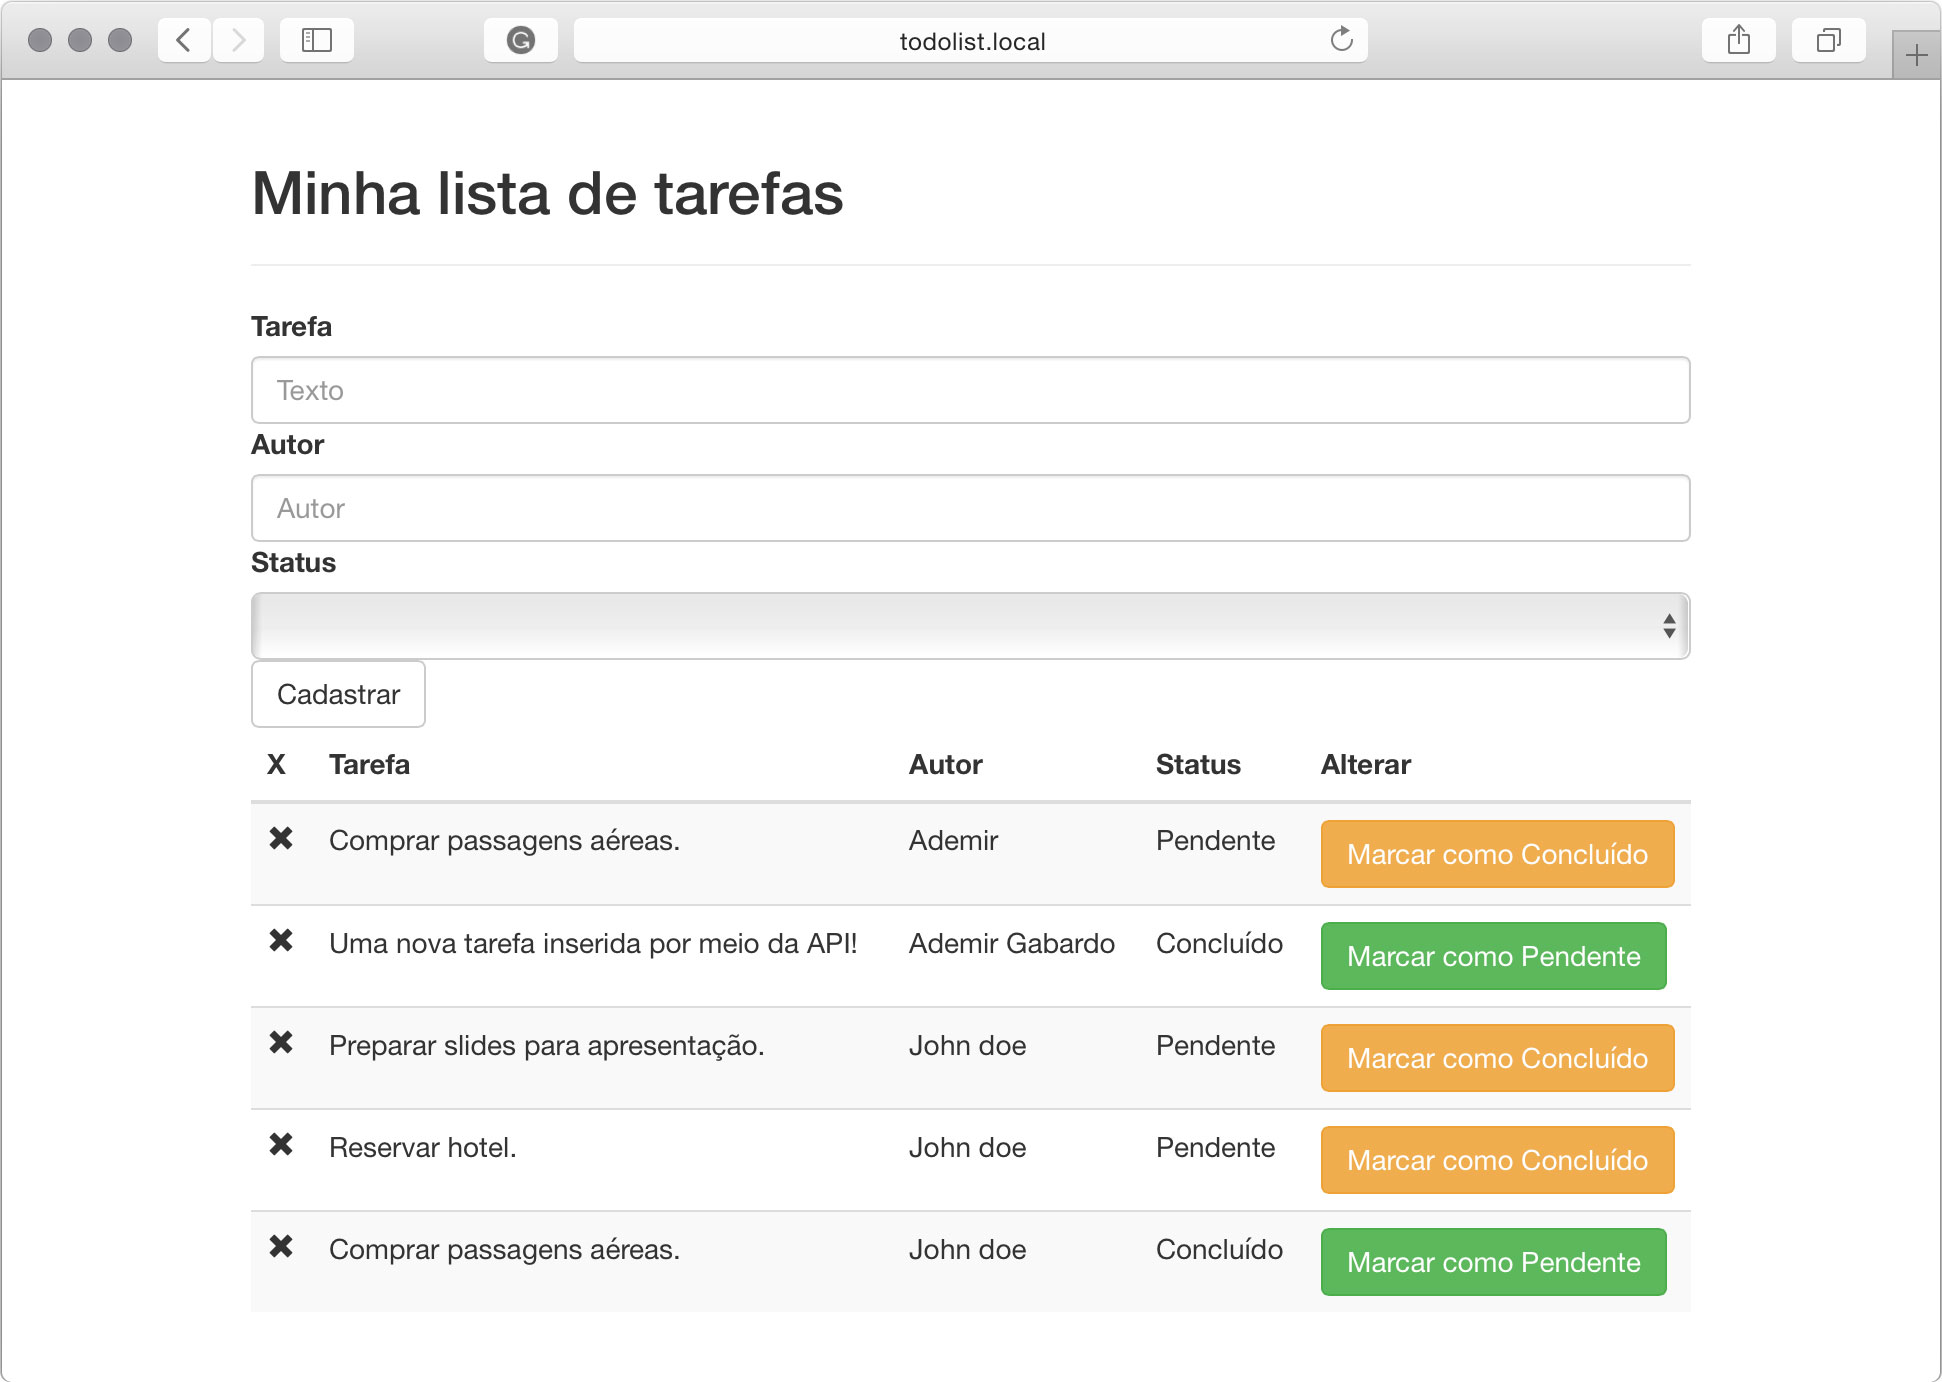Delete the Reservar hotel task

(281, 1144)
